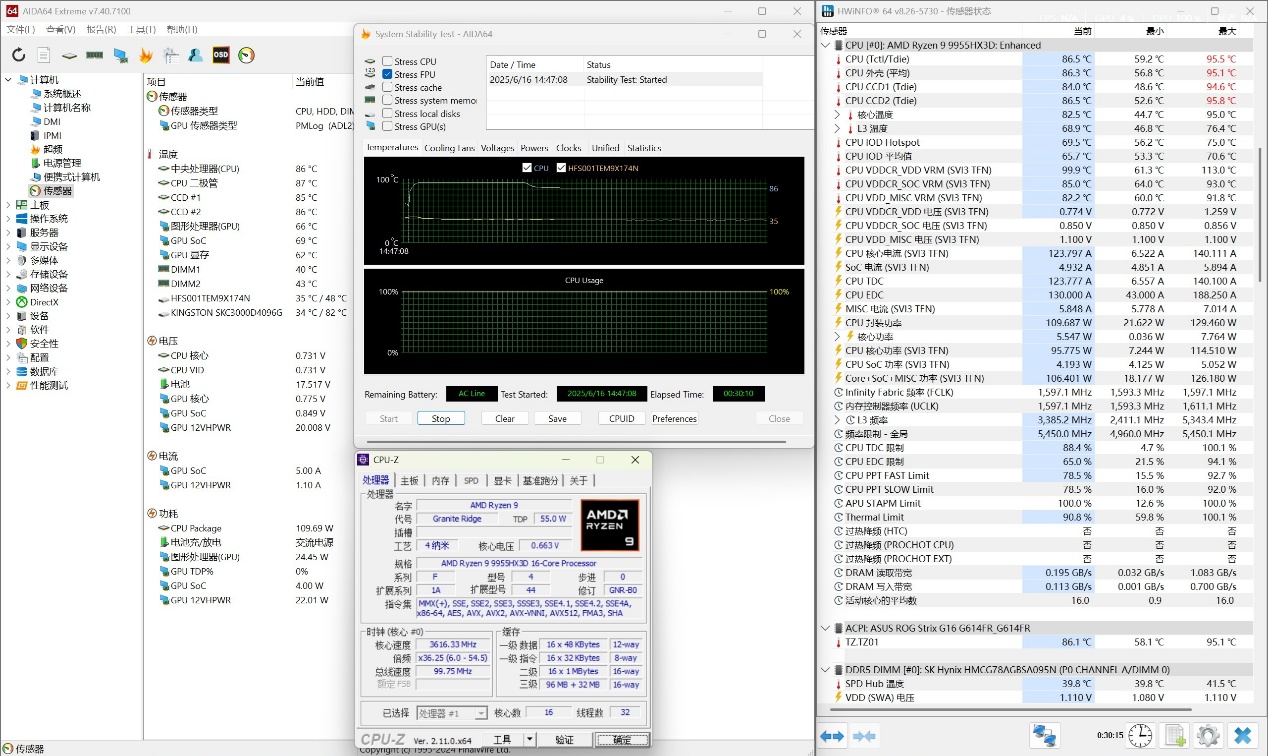Image resolution: width=1268 pixels, height=756 pixels.
Task: Open the Report page icon in AIDA64 toolbar
Action: pos(44,55)
